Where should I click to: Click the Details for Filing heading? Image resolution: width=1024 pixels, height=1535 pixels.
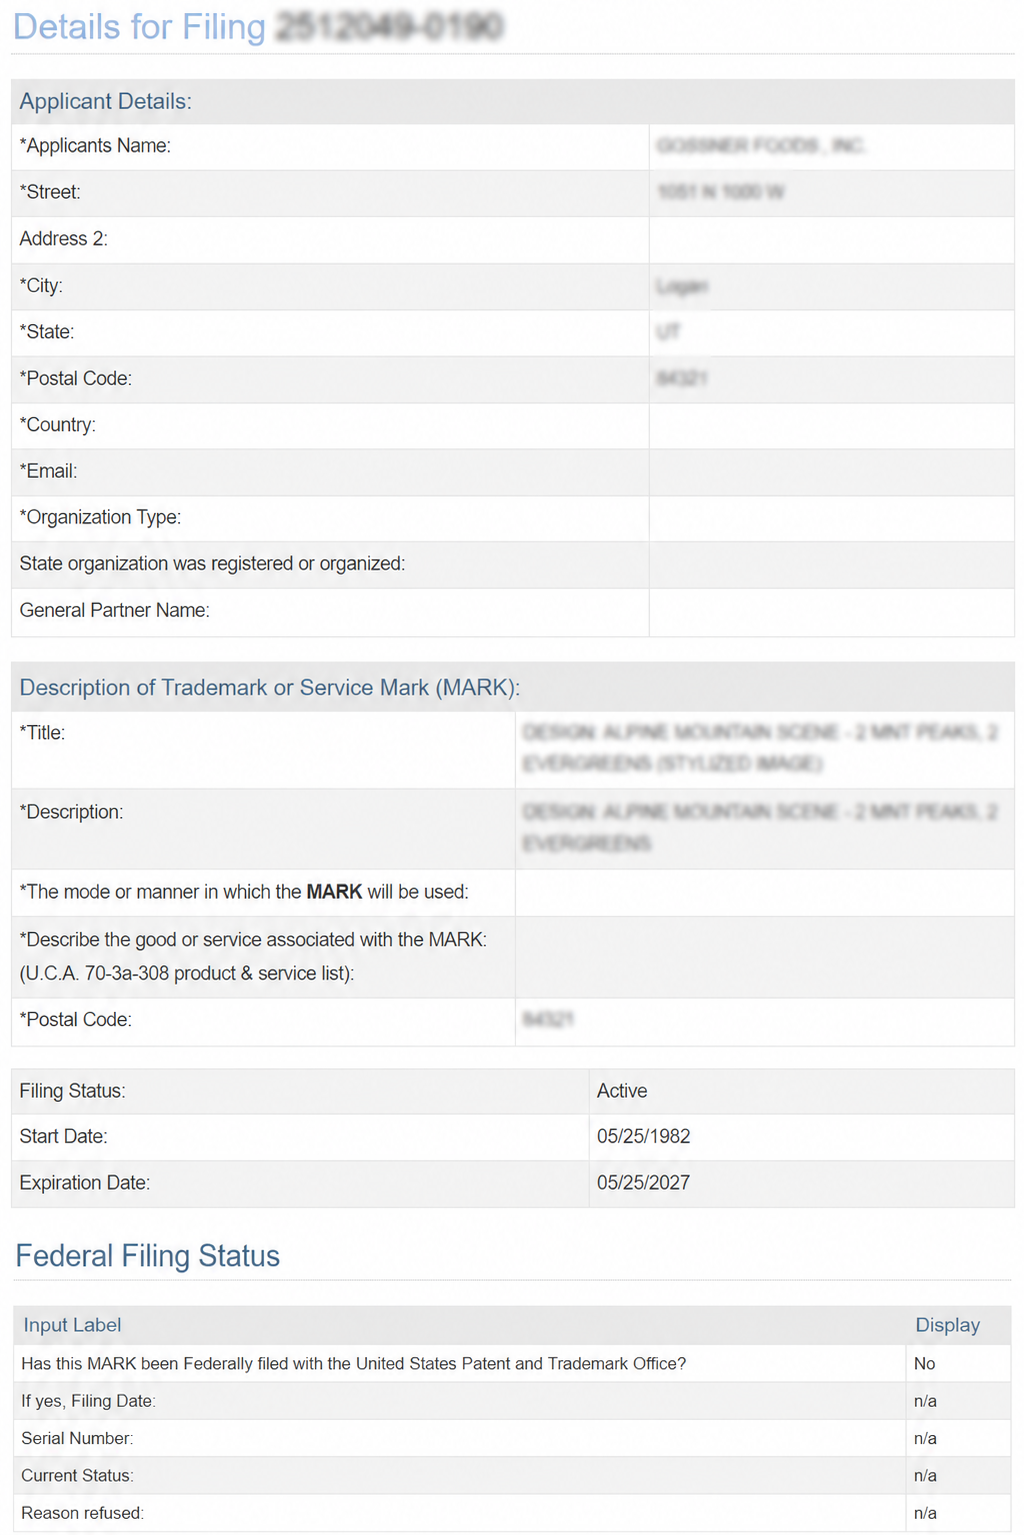[x=258, y=27]
